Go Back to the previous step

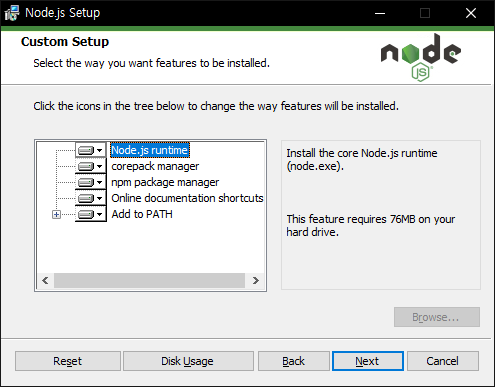tap(293, 361)
